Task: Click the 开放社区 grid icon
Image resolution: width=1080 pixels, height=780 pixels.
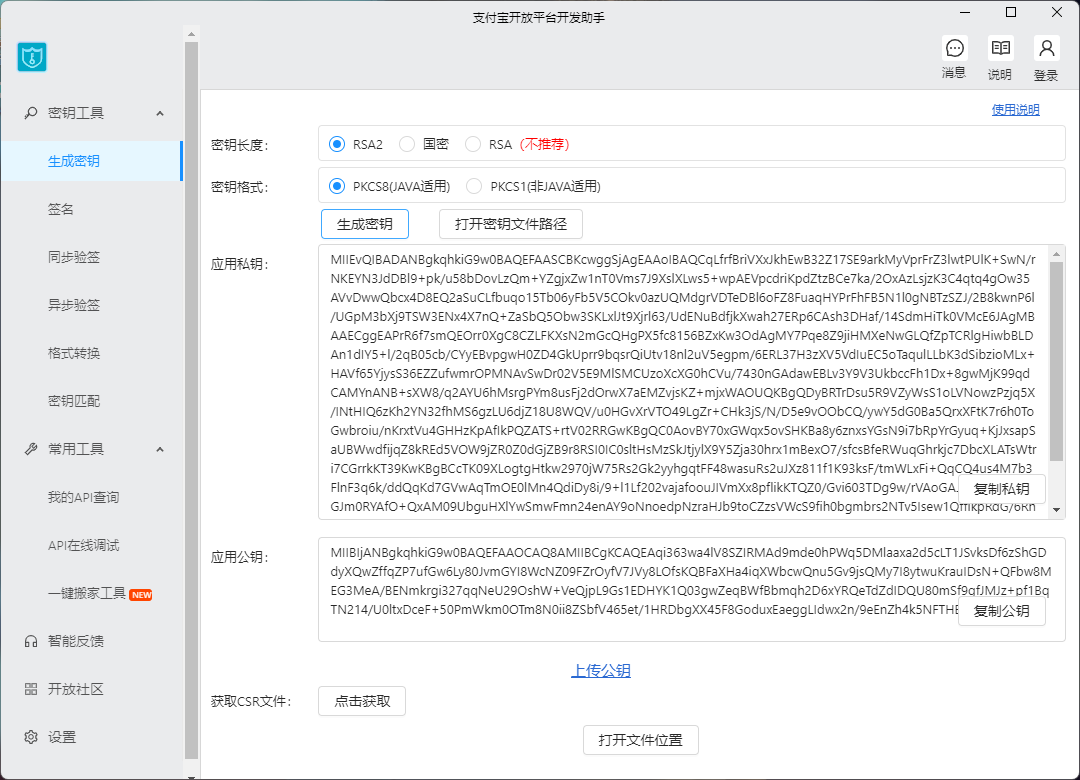Action: point(31,689)
